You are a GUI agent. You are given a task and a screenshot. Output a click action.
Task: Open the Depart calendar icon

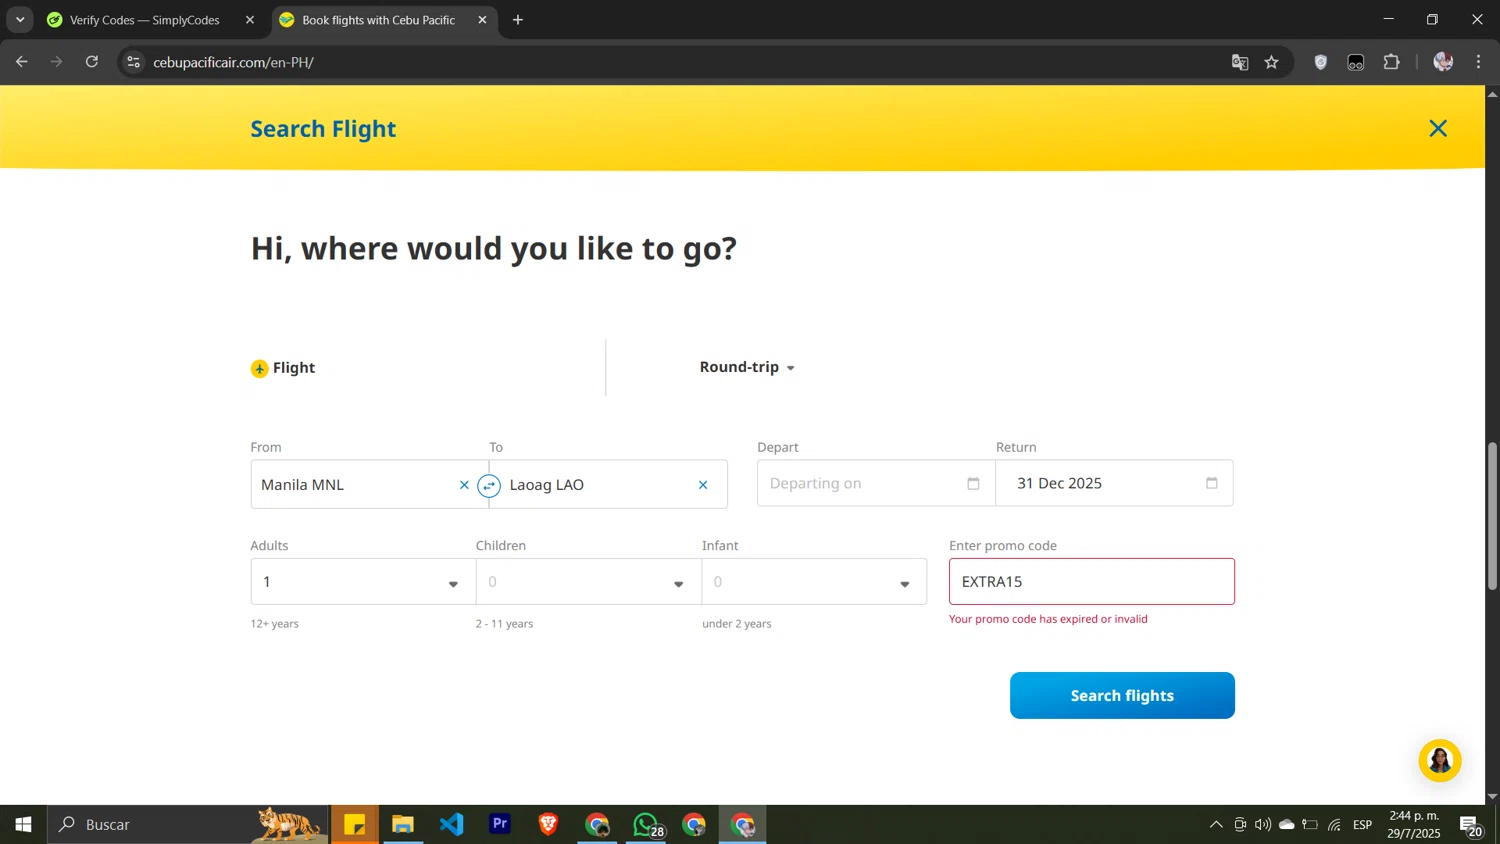click(x=973, y=484)
